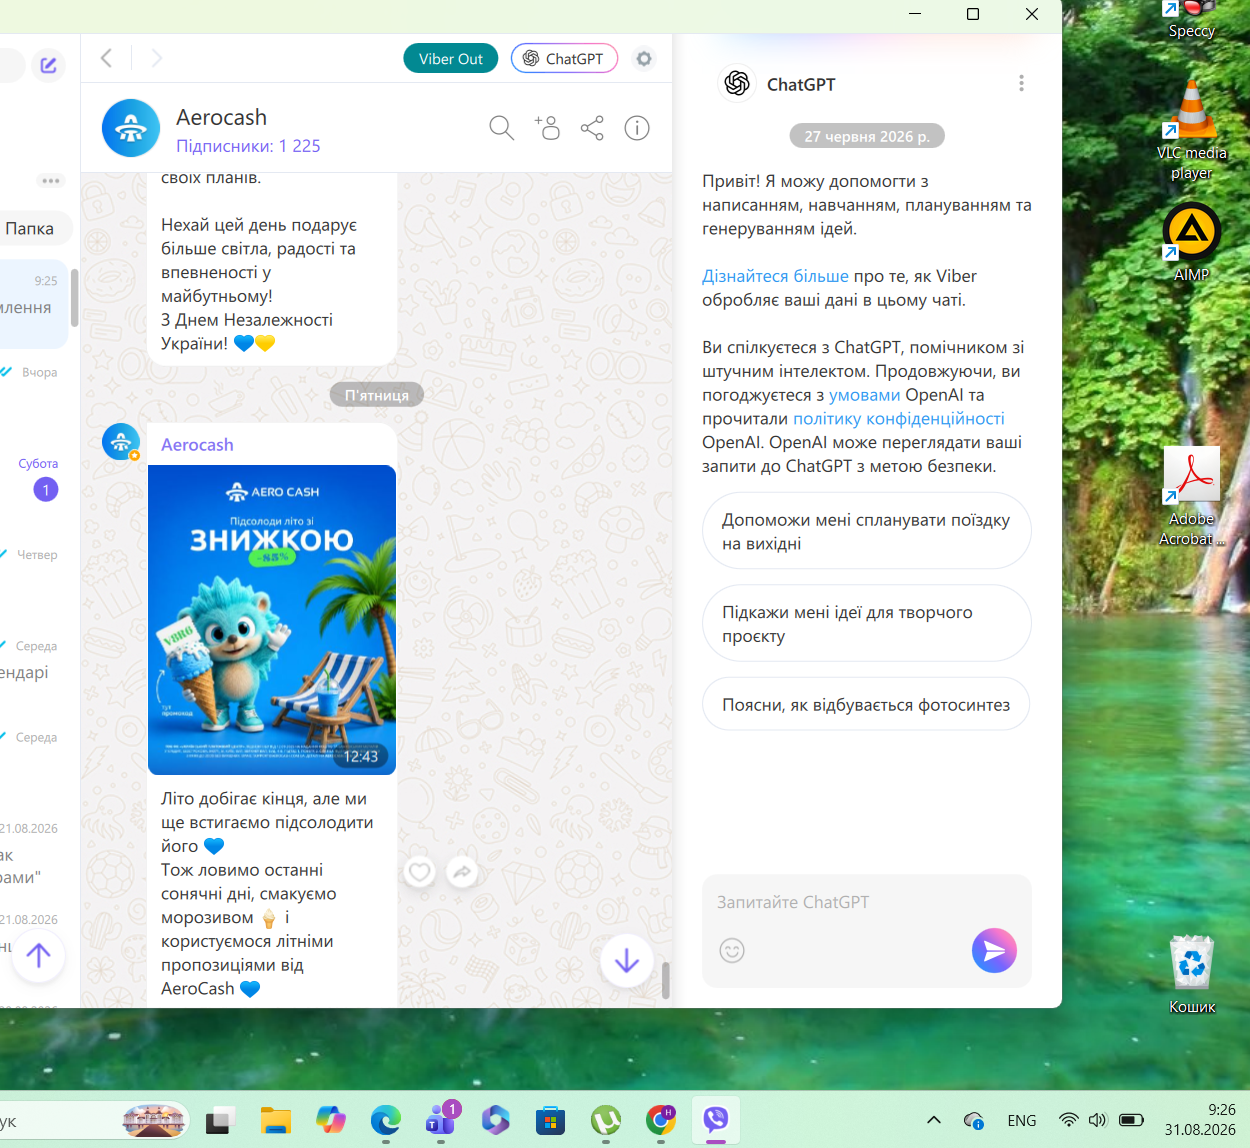Viewport: 1250px width, 1148px height.
Task: Choose 'Підкажи мені ідеї для творчого проєкту'
Action: click(866, 623)
